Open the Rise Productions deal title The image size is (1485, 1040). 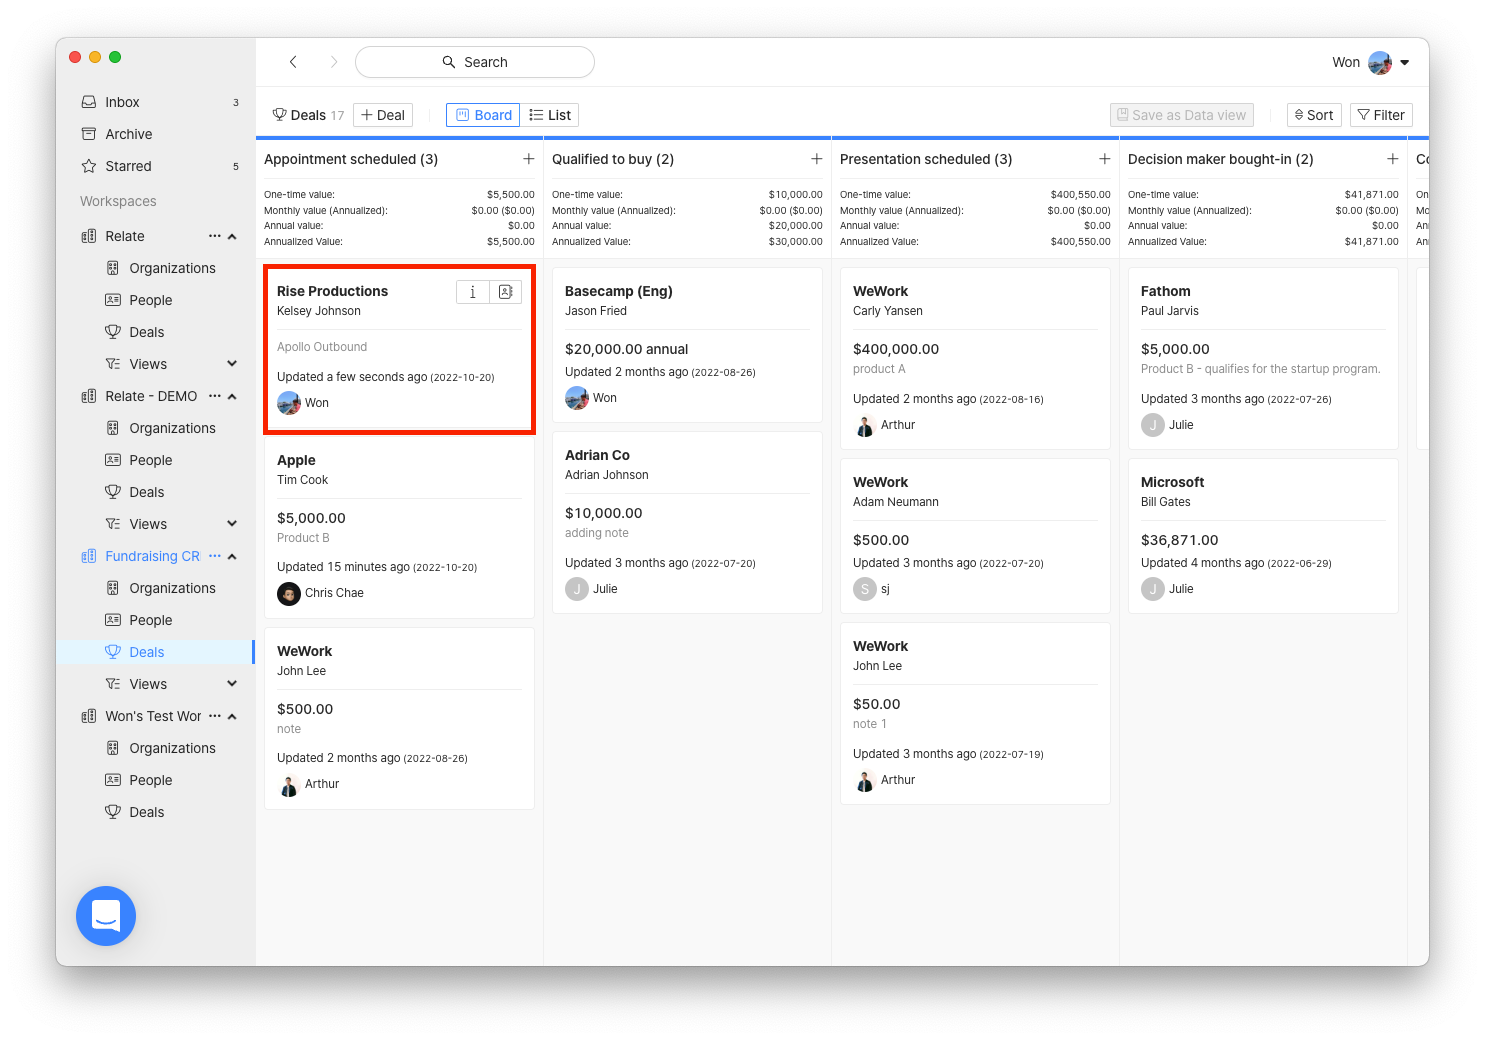[332, 291]
